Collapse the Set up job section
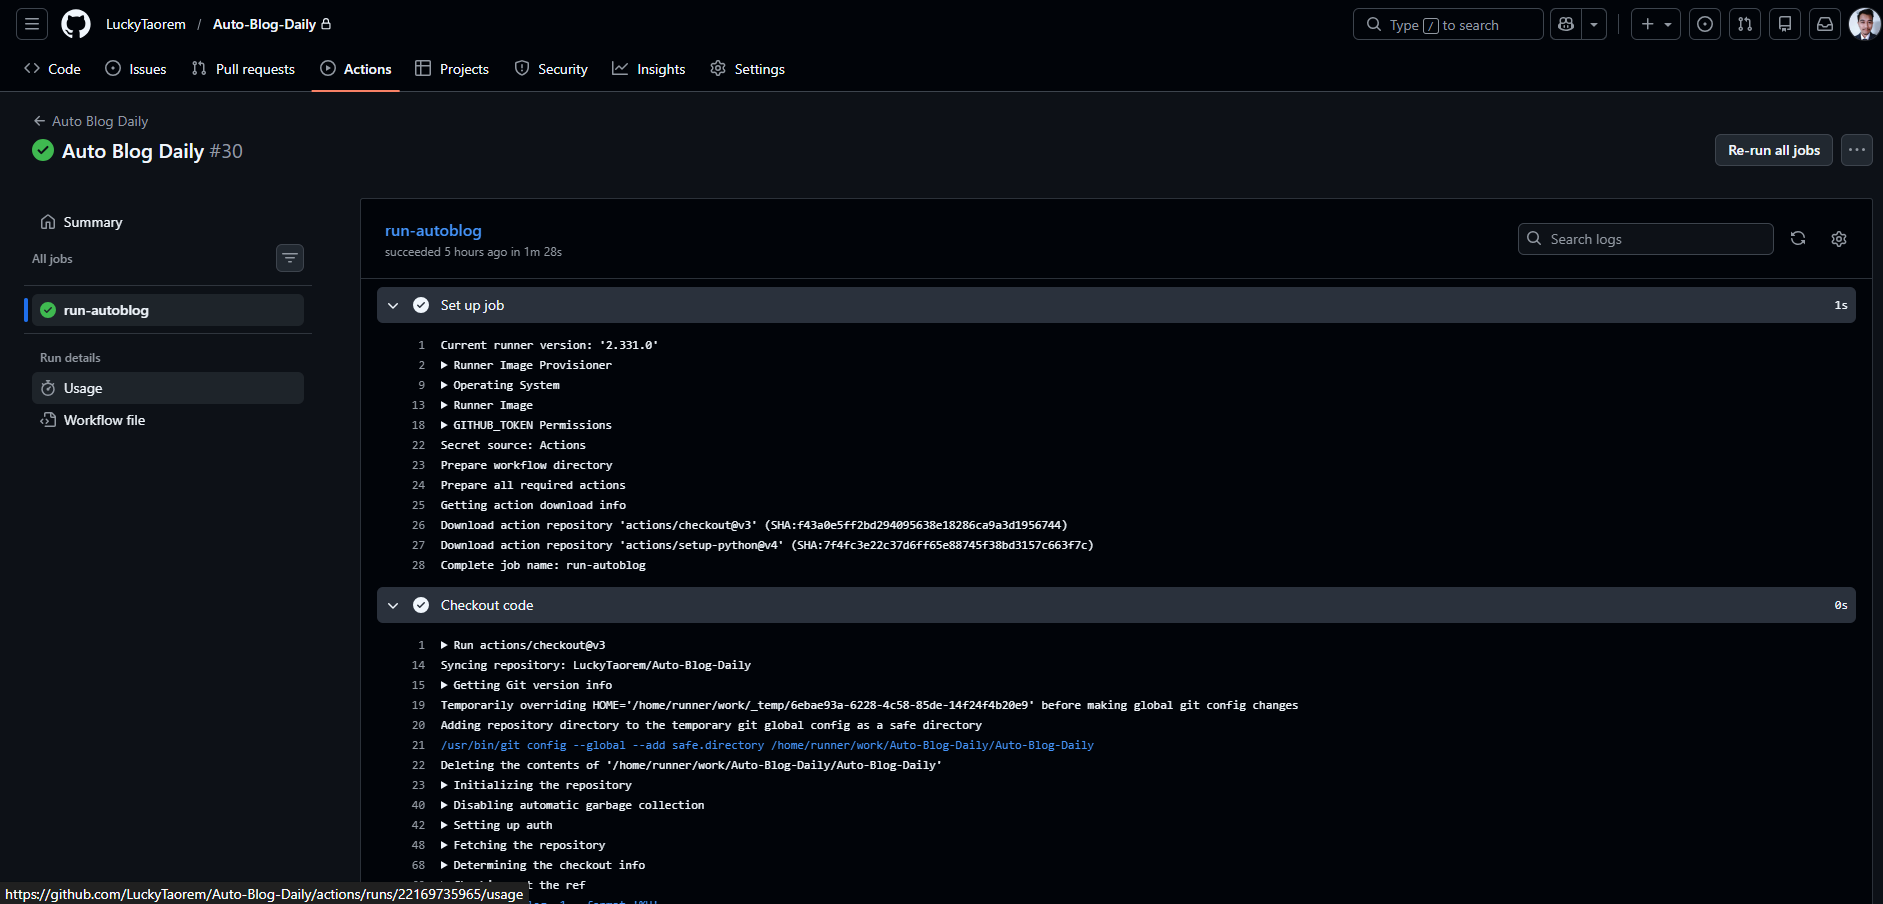 pos(393,305)
